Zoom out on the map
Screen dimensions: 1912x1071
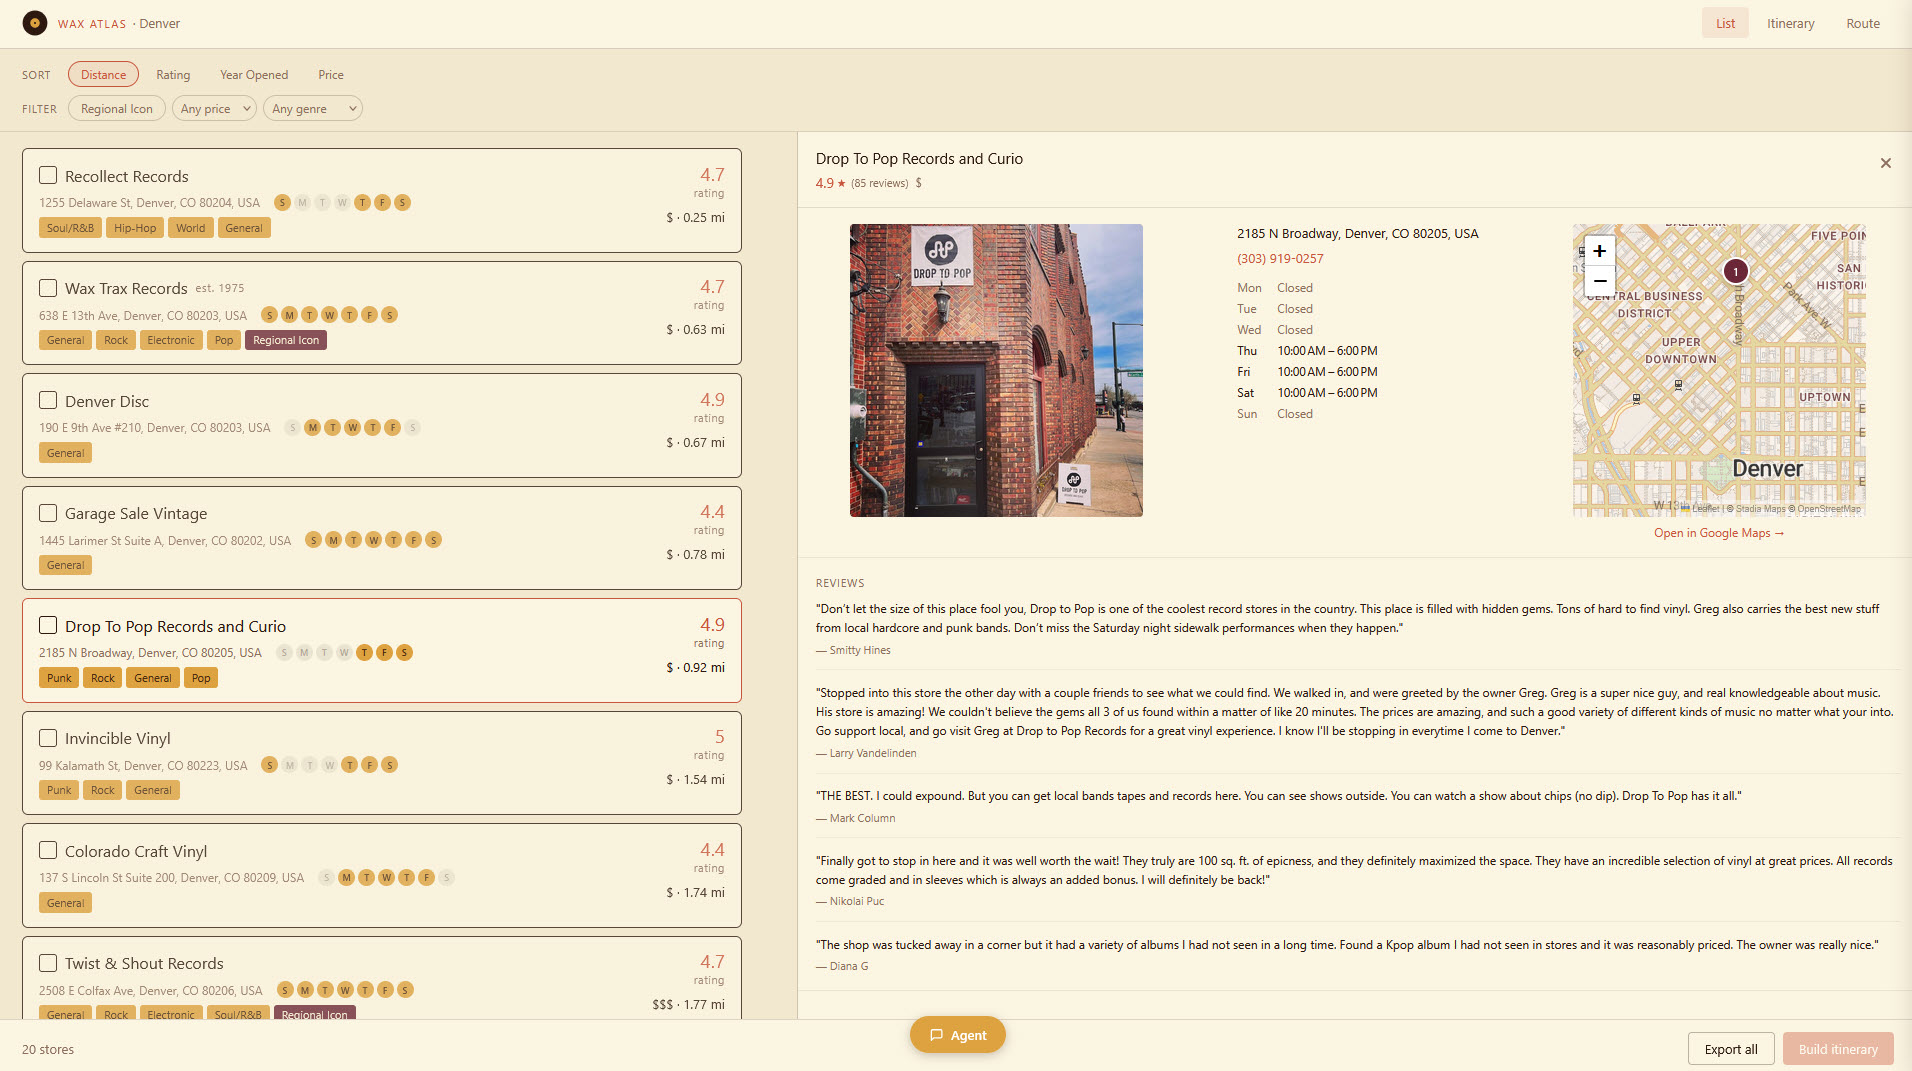point(1599,281)
